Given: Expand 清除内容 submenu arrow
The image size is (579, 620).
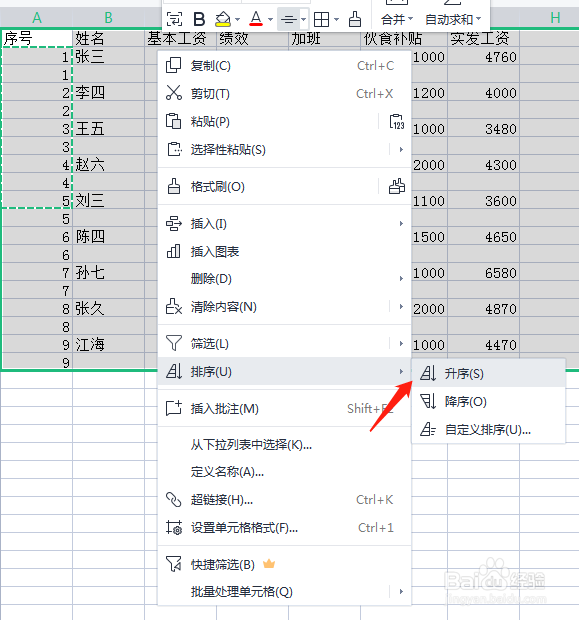Looking at the screenshot, I should point(401,306).
